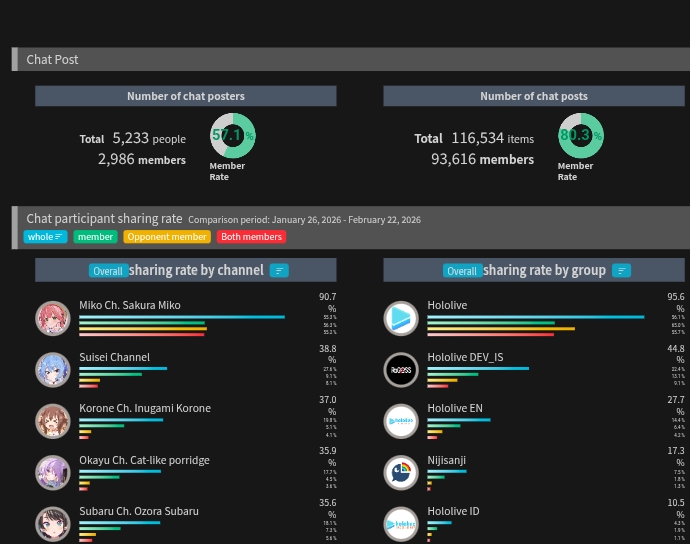Open Subaru Ch. Ozora Subaru link

point(139,511)
